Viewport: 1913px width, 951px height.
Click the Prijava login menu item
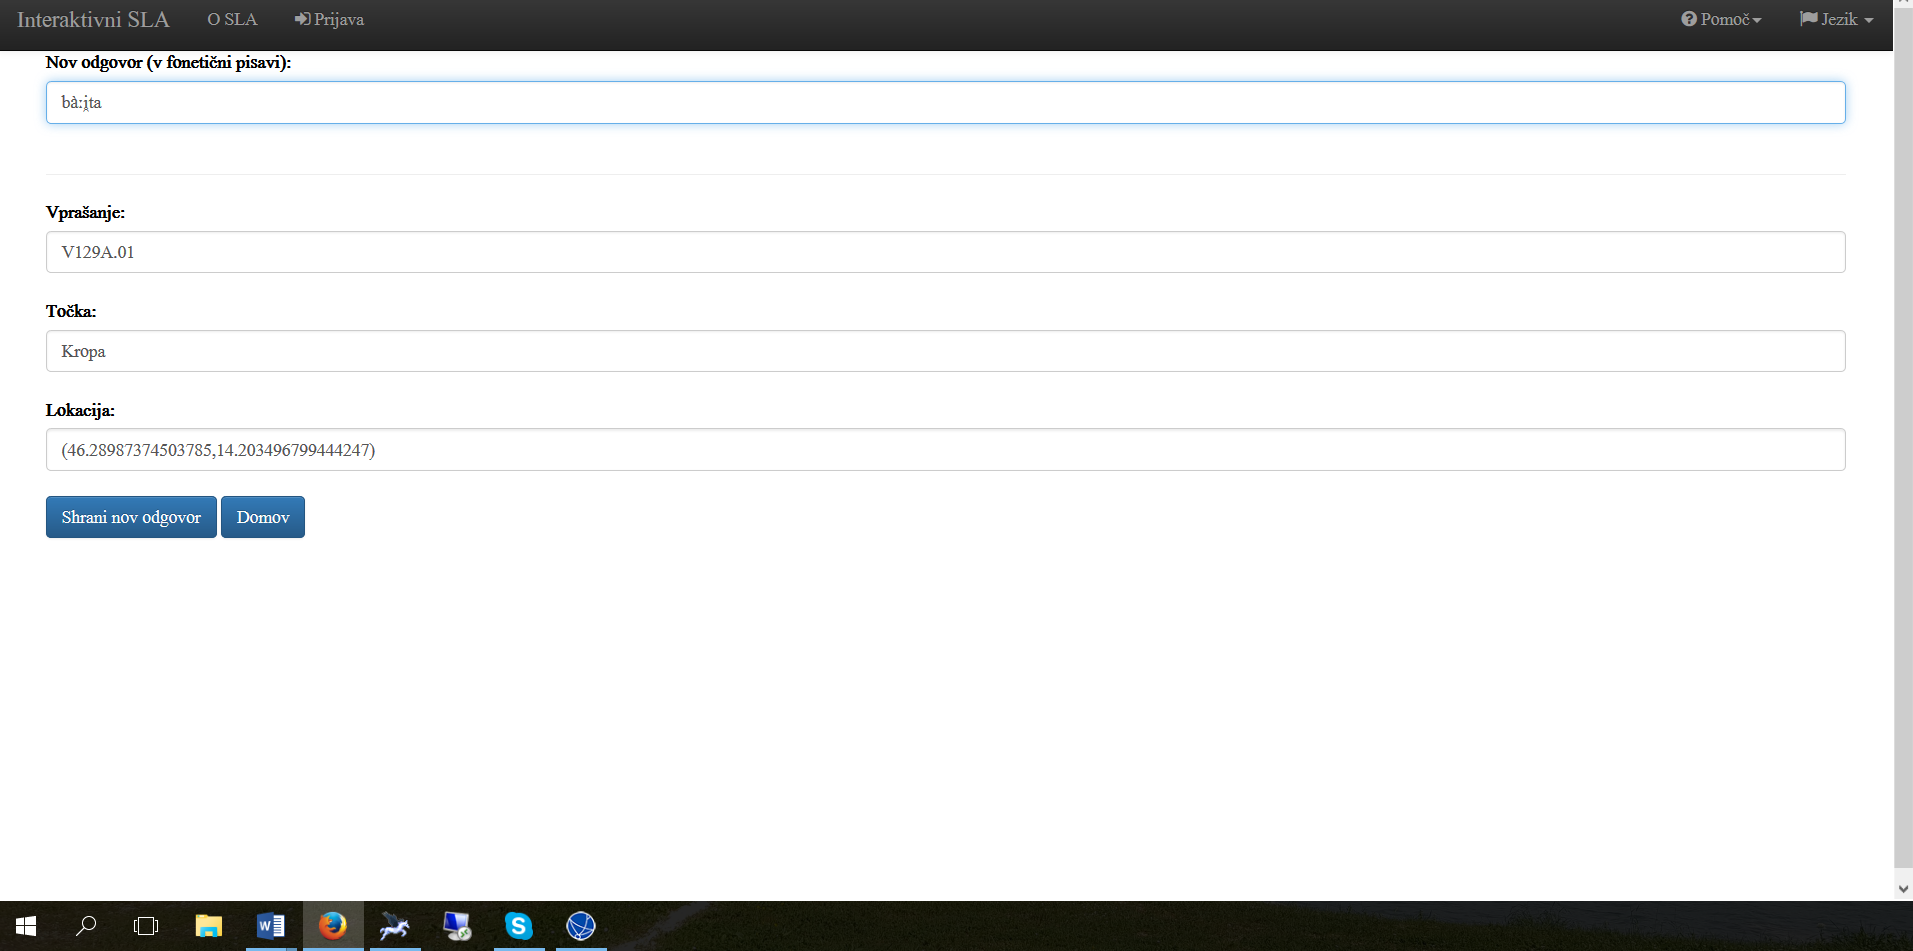[x=329, y=20]
